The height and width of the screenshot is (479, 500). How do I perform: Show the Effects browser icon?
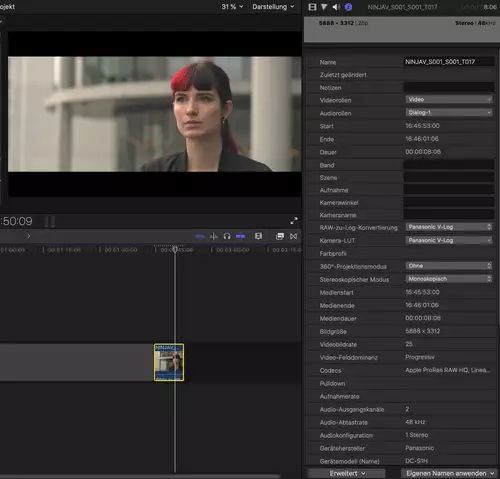pyautogui.click(x=280, y=236)
